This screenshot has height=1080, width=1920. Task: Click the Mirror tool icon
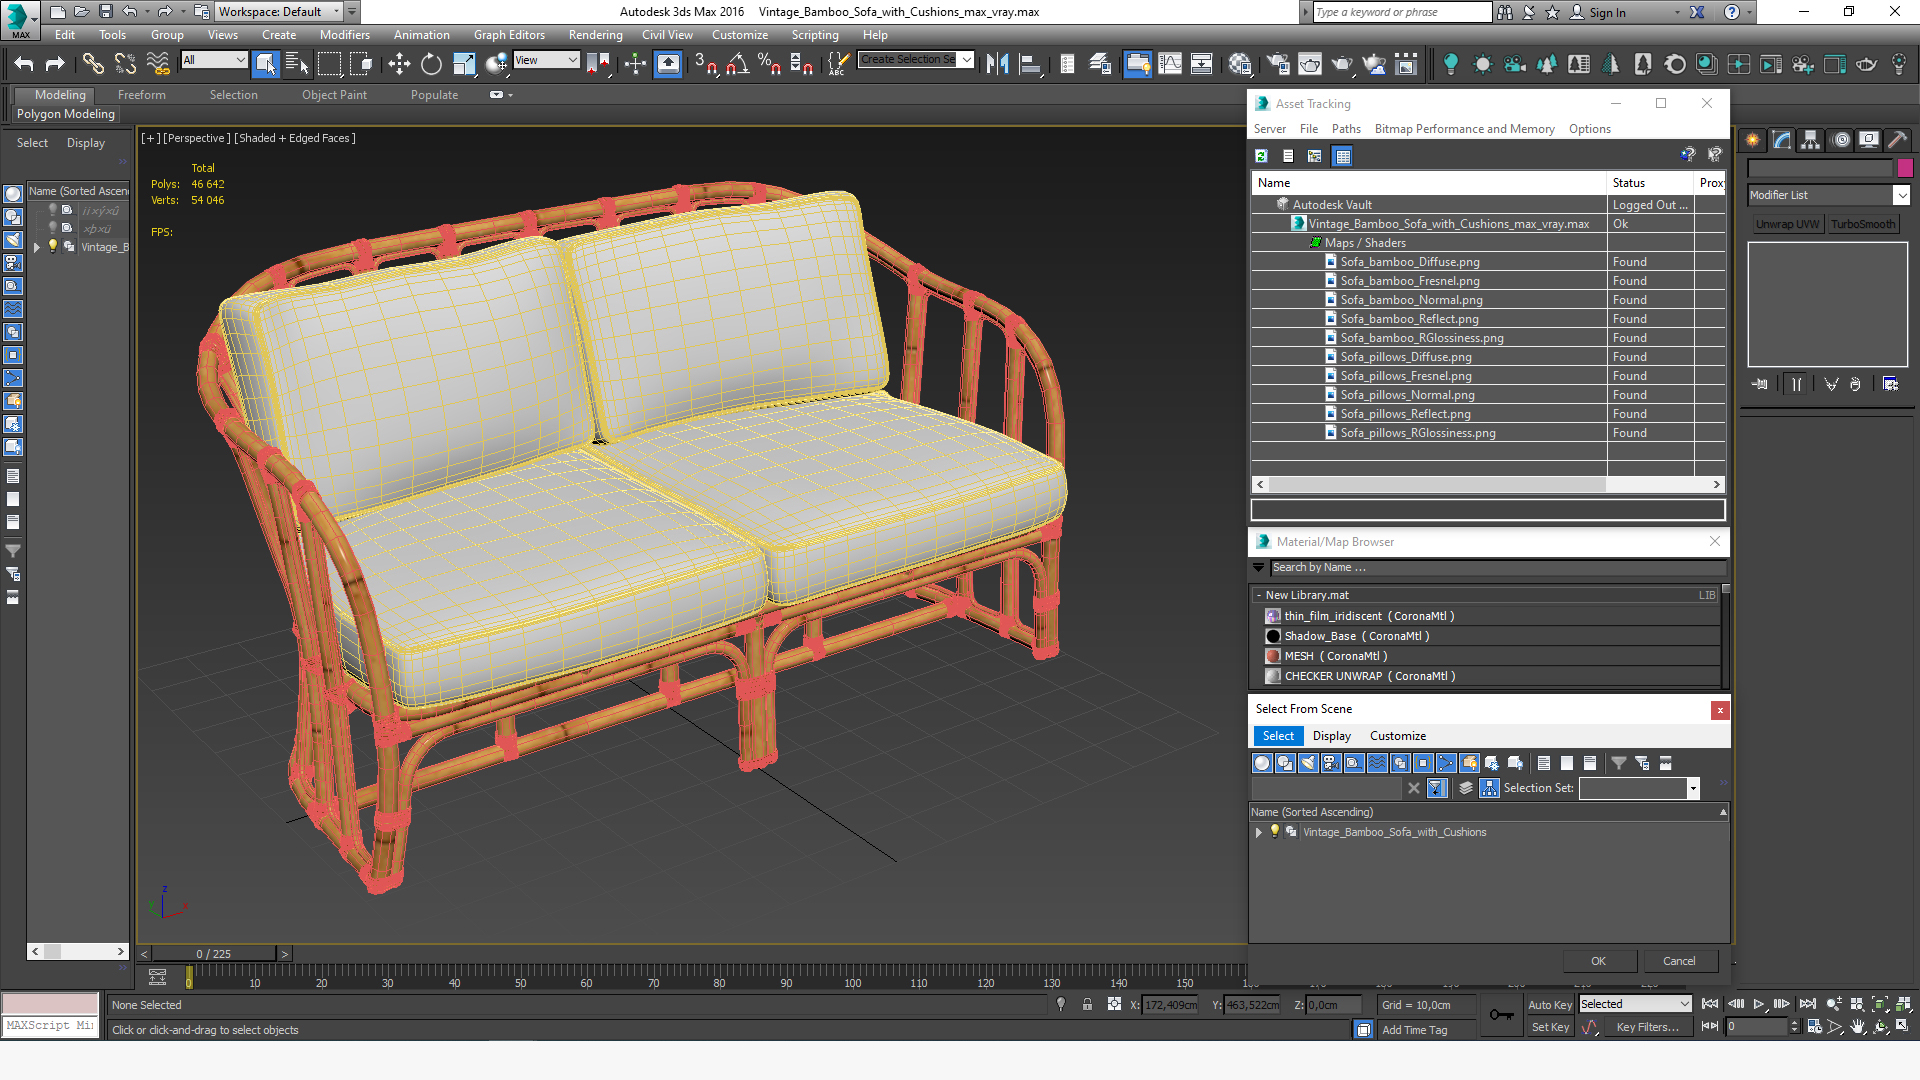(997, 64)
